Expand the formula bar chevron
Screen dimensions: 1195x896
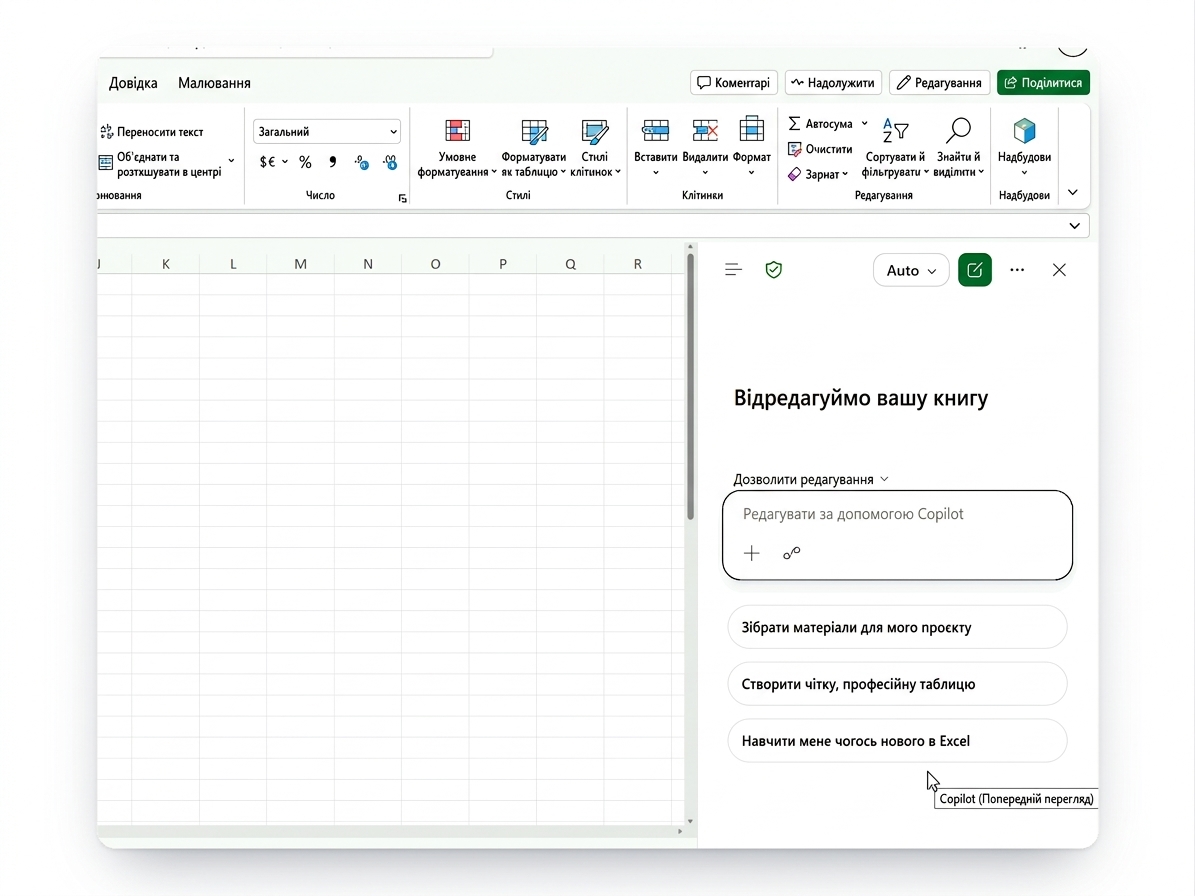1075,226
